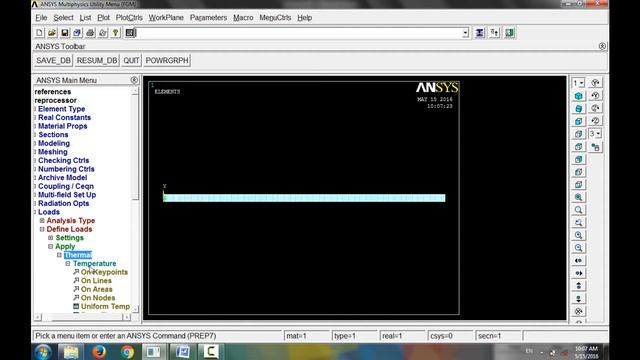Switch to Top View cube icon
The height and width of the screenshot is (360, 640).
[x=578, y=147]
